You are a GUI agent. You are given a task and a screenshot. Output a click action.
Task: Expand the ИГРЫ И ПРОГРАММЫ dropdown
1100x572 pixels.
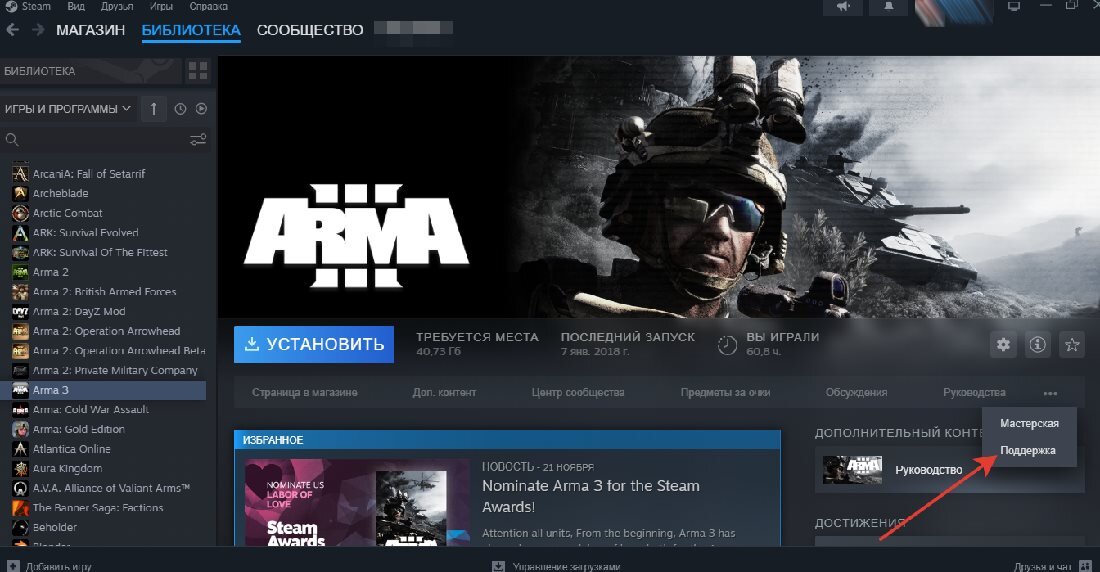point(68,109)
